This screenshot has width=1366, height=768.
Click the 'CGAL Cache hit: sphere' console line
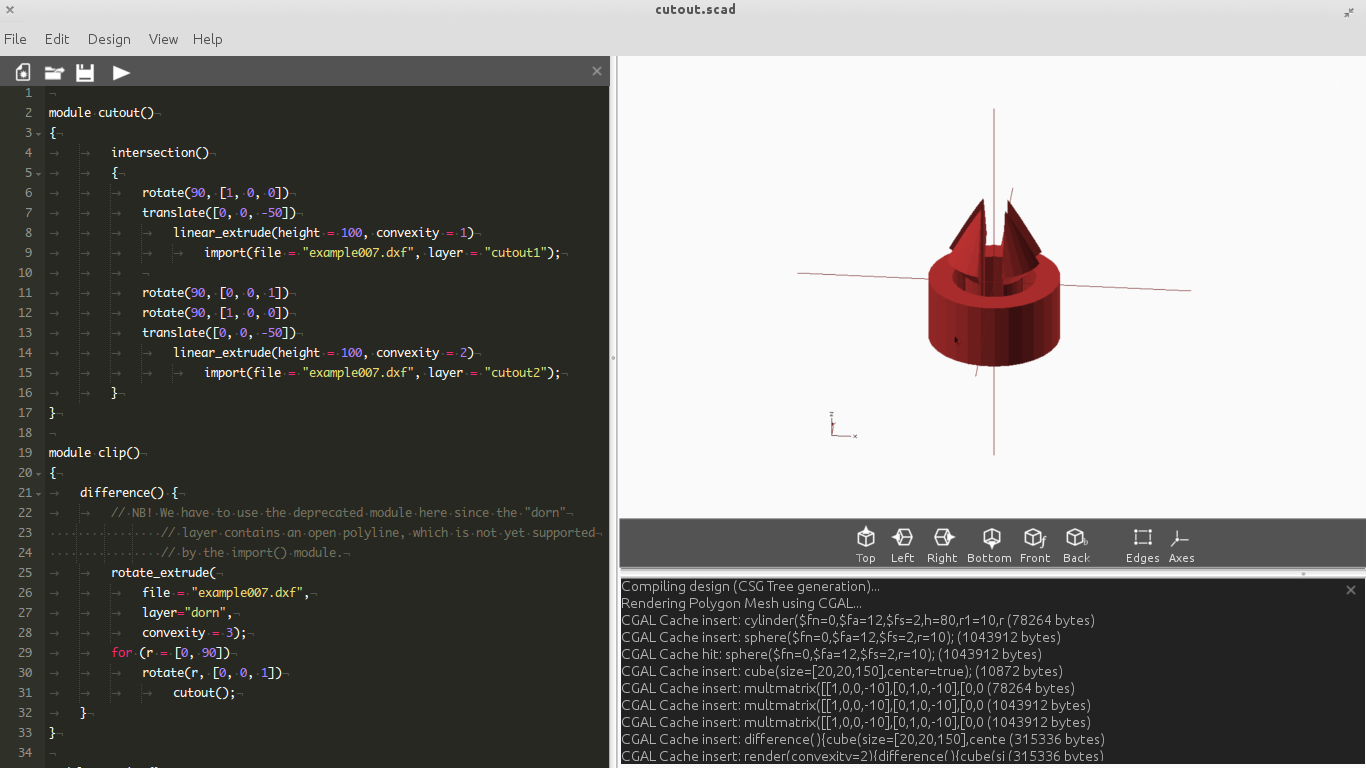pos(831,655)
